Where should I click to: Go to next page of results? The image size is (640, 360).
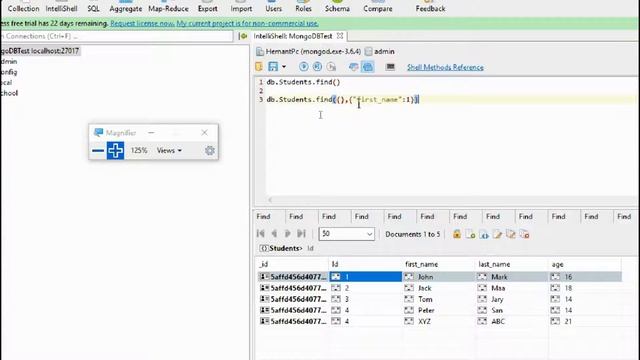coord(288,233)
